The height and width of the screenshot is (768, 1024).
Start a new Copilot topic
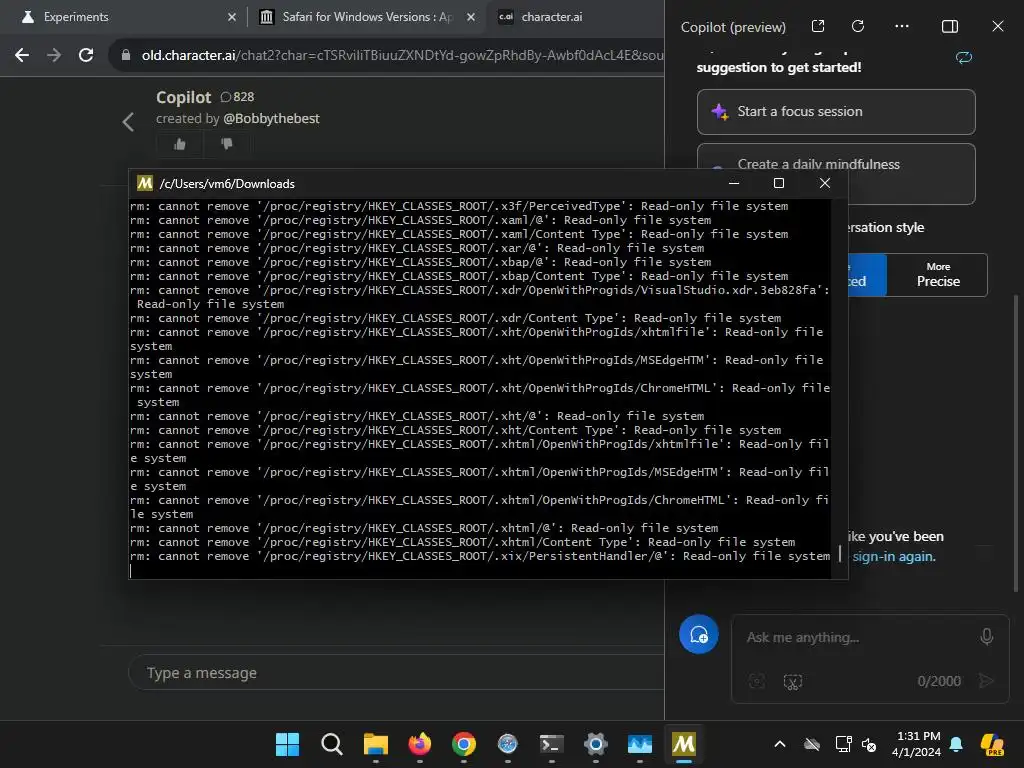pyautogui.click(x=698, y=634)
